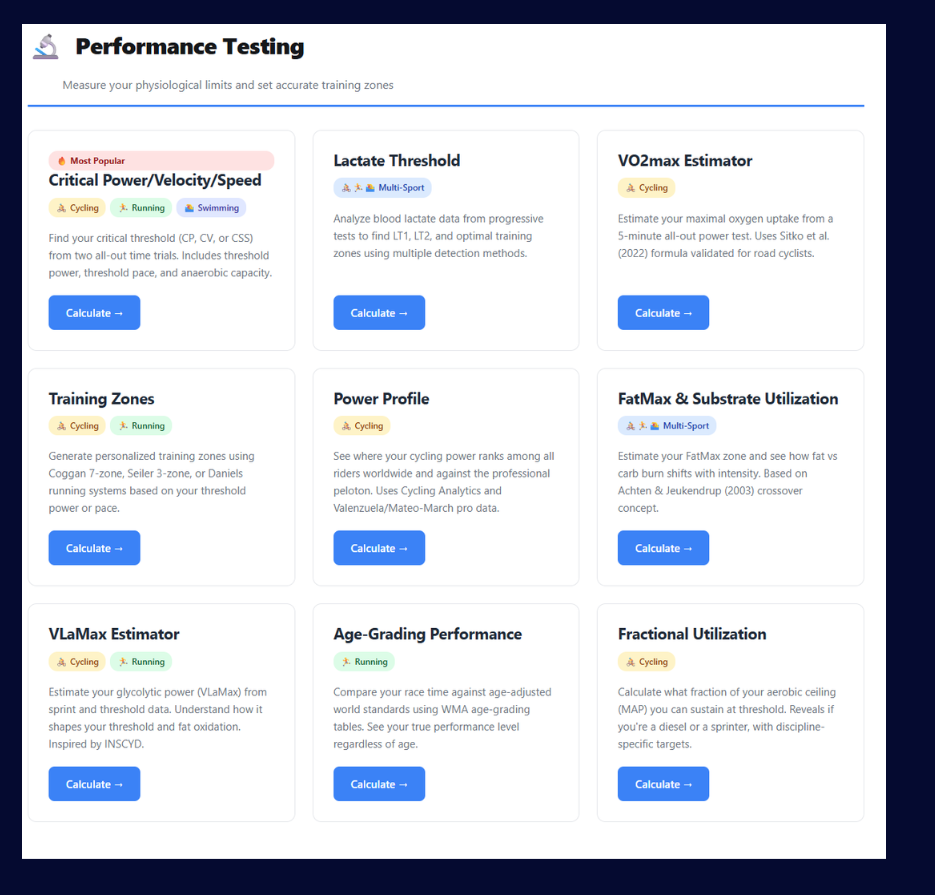Launch the Training Zones Calculate button
Viewport: 935px width, 895px height.
tap(94, 548)
